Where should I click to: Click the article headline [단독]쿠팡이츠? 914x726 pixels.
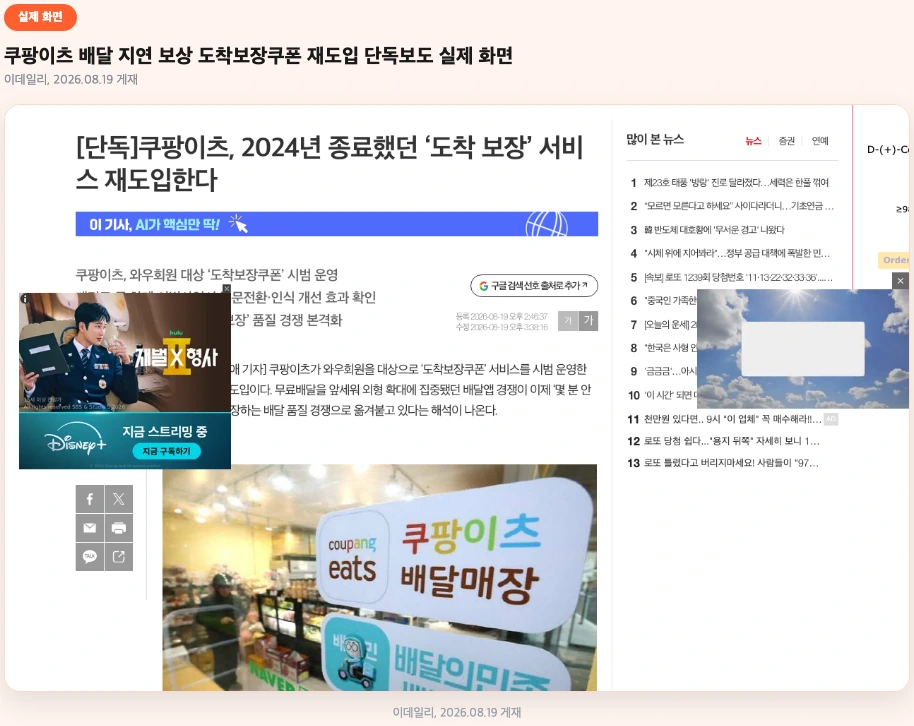point(329,163)
